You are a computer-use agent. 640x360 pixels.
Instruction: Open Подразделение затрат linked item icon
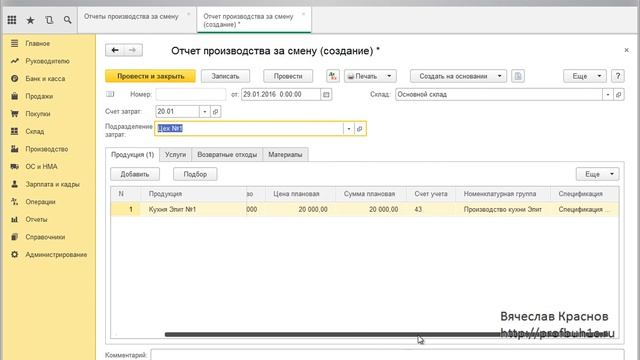pos(360,129)
